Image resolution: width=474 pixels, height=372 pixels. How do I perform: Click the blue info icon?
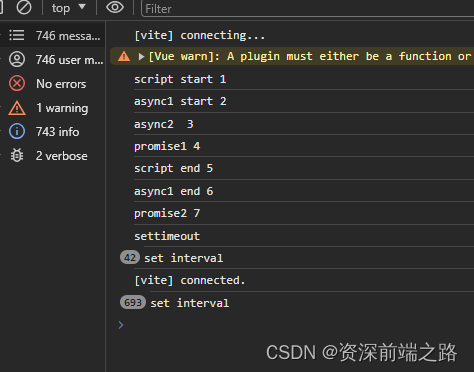point(17,131)
